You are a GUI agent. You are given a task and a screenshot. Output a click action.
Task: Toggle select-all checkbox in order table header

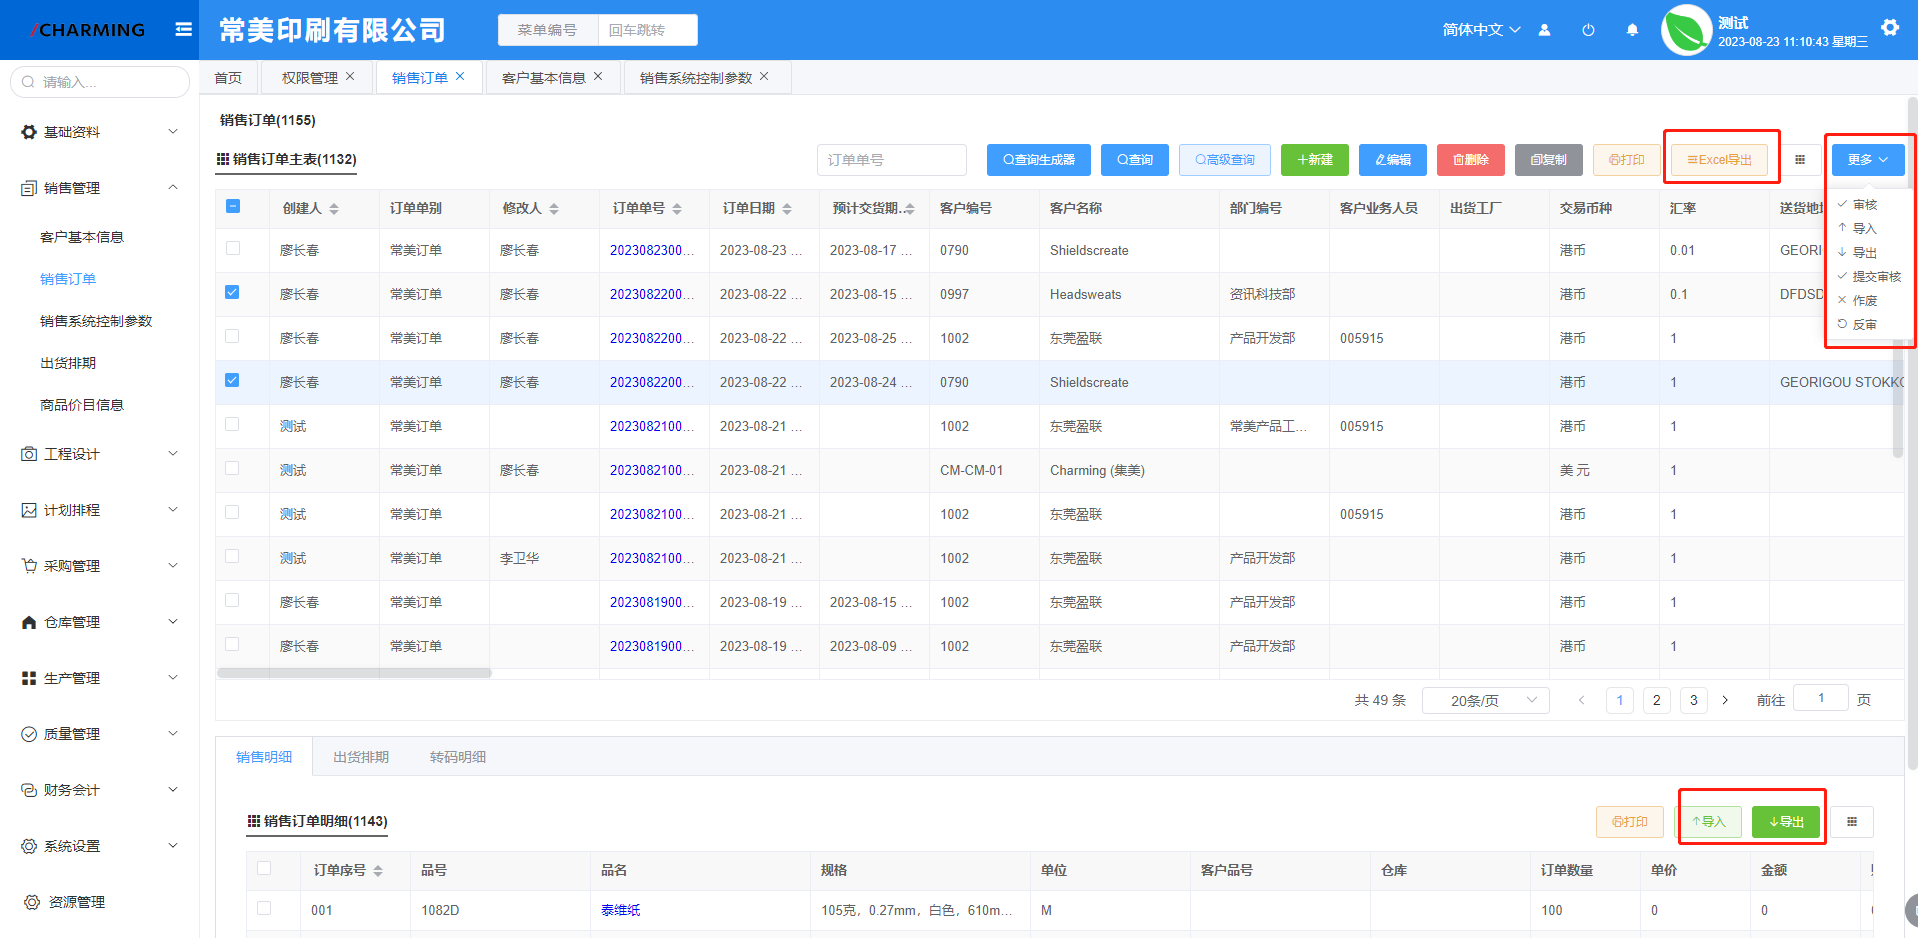[x=233, y=206]
